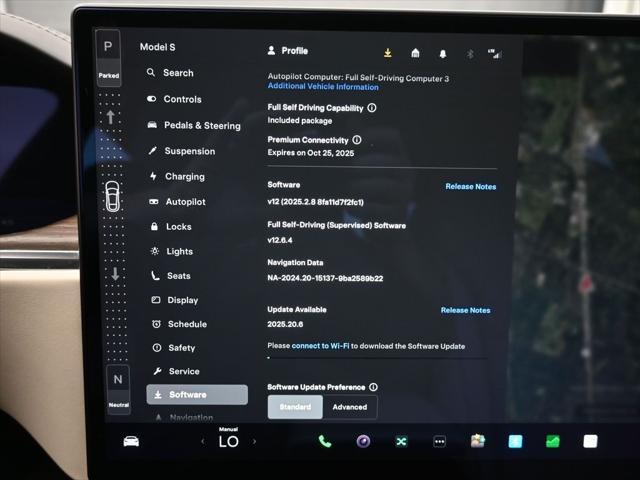Viewport: 640px width, 480px height.
Task: Open Additional Vehicle Information link
Action: [x=323, y=87]
